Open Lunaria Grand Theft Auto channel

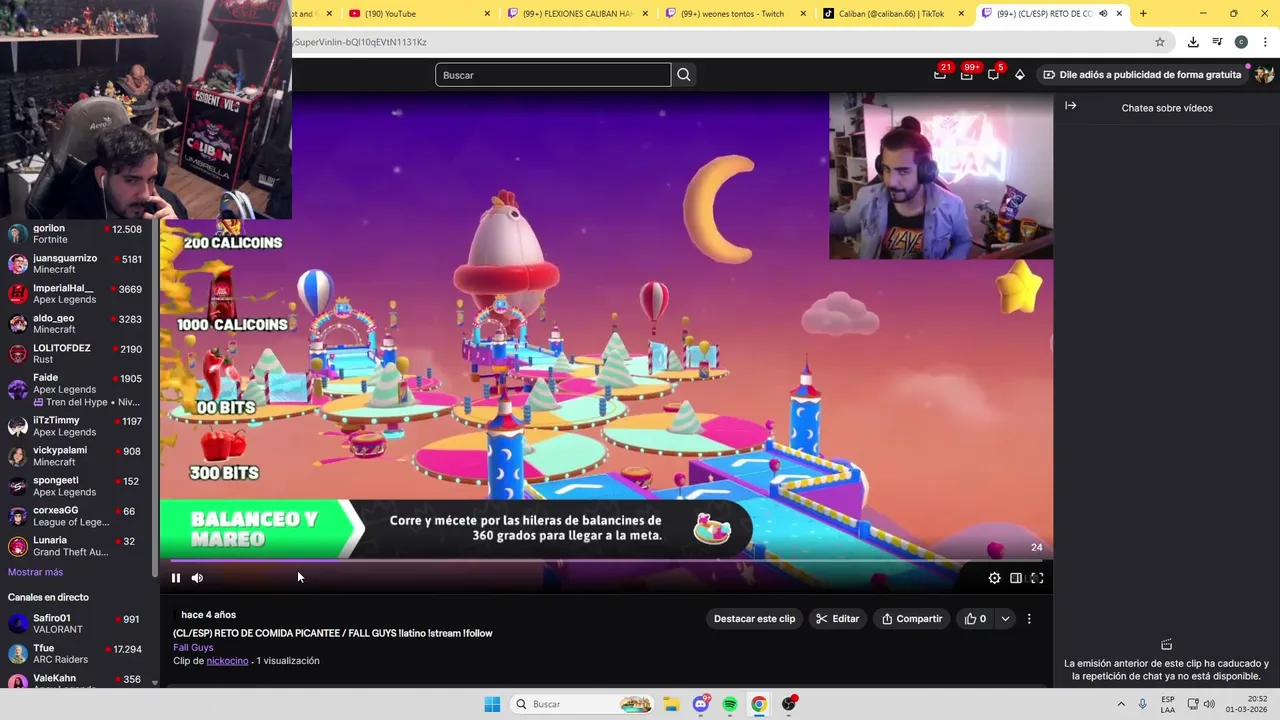tap(75, 546)
